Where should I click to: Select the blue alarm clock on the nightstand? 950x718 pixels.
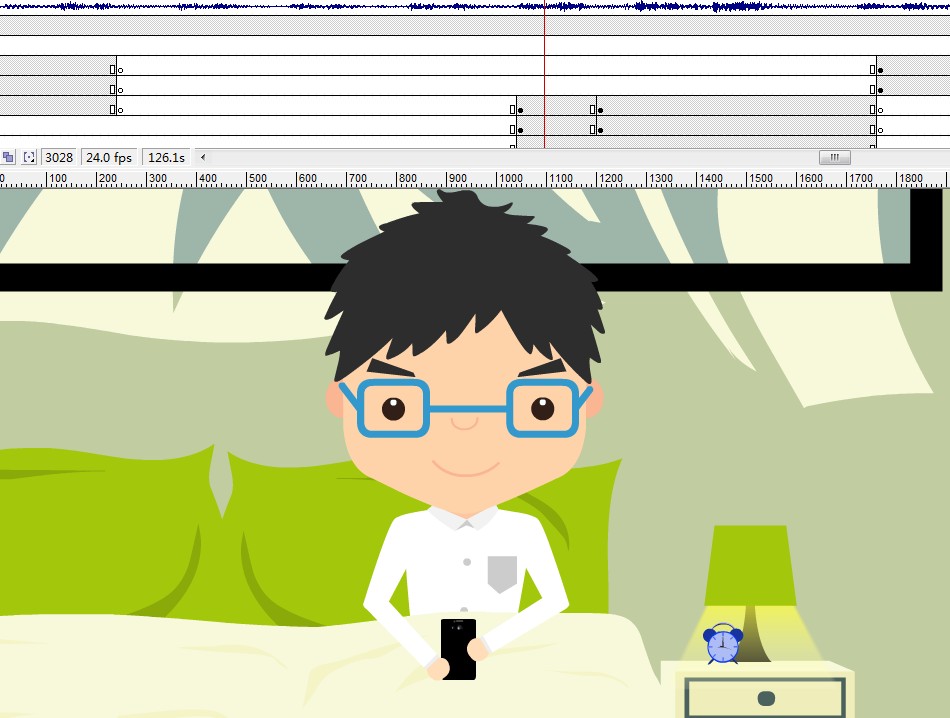(x=722, y=644)
